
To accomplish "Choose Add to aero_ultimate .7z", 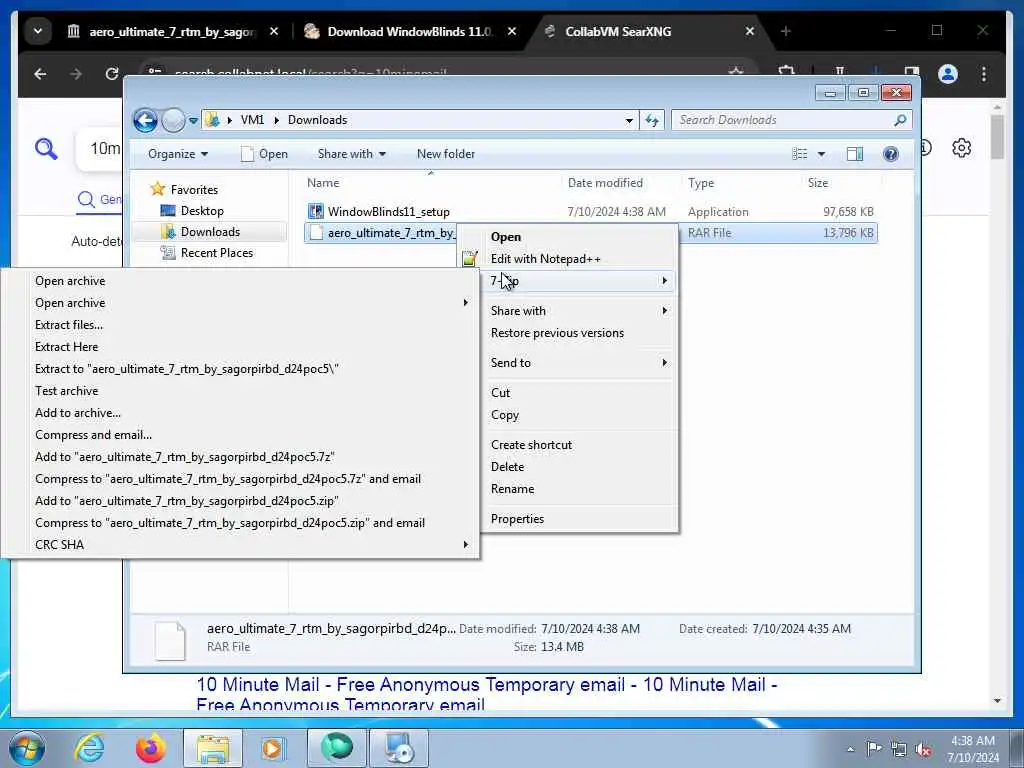I will pyautogui.click(x=240, y=457).
